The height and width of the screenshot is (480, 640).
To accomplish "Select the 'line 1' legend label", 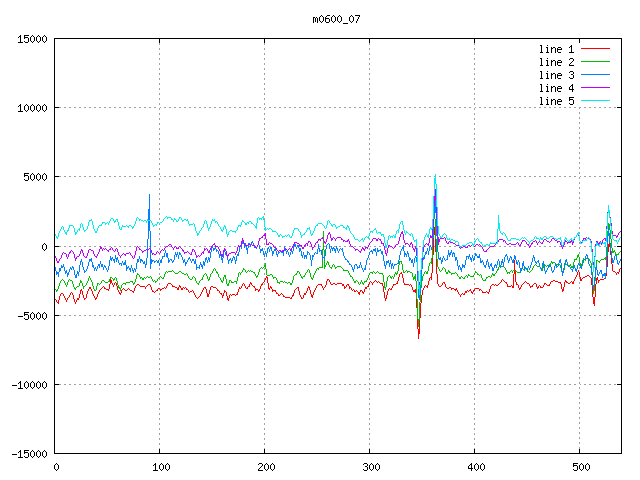I will tap(556, 49).
